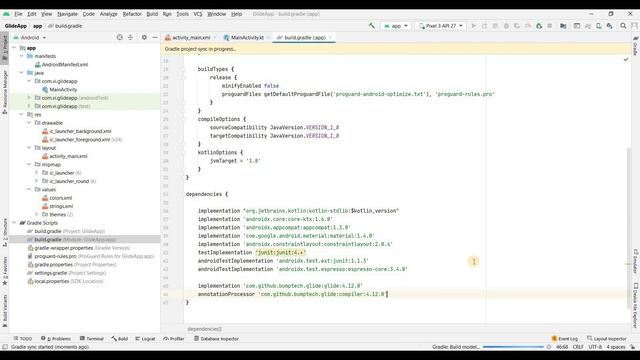Select strings.xml in values folder
The height and width of the screenshot is (360, 640).
coord(61,206)
